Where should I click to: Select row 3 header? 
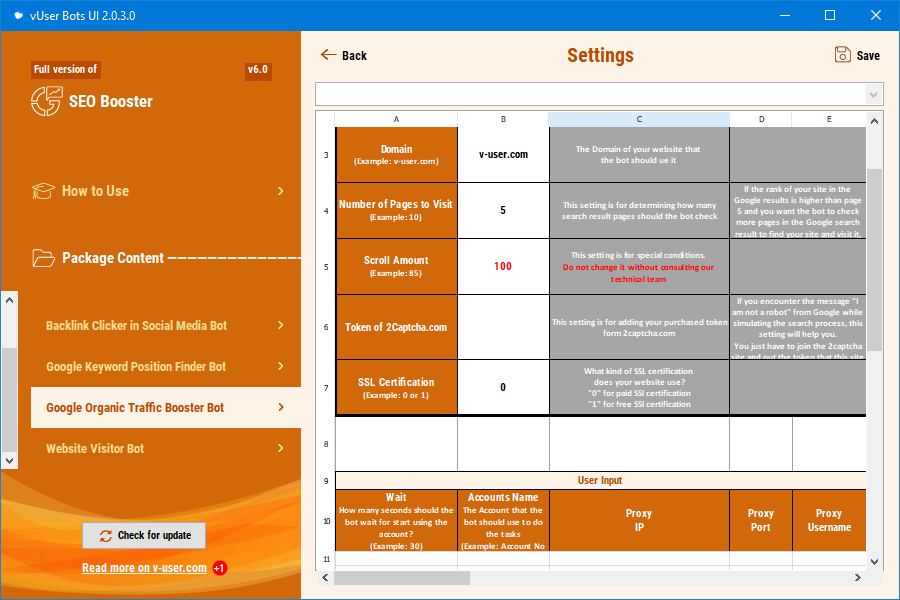pyautogui.click(x=326, y=154)
